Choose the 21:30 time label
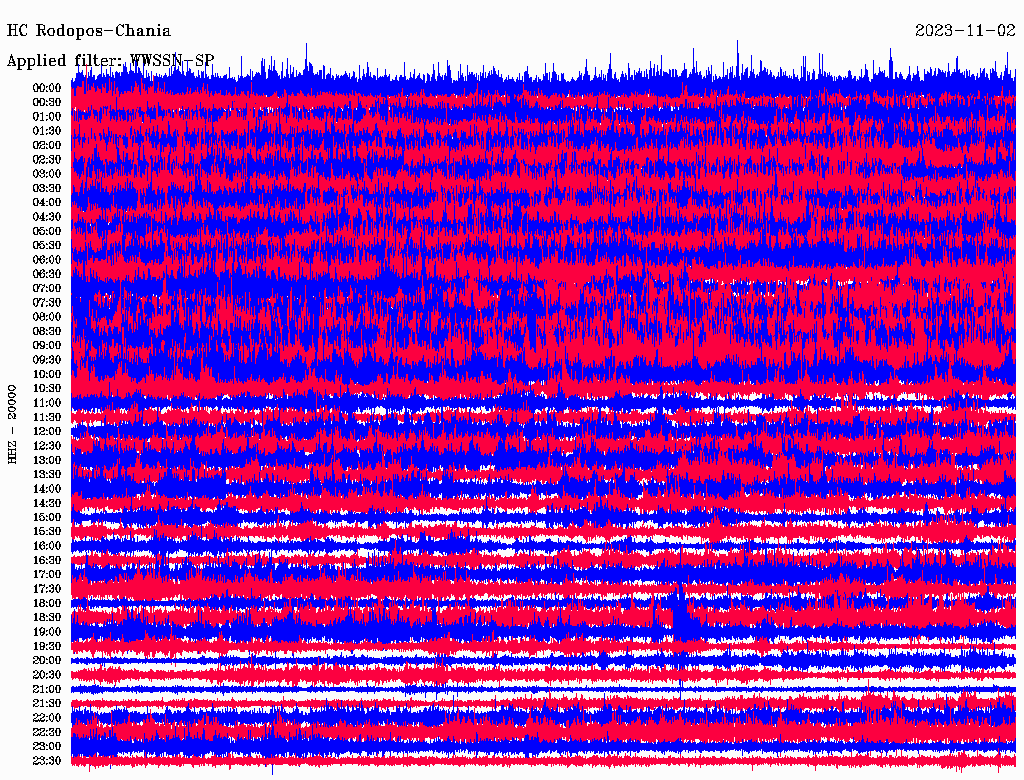This screenshot has width=1024, height=780. tap(47, 704)
